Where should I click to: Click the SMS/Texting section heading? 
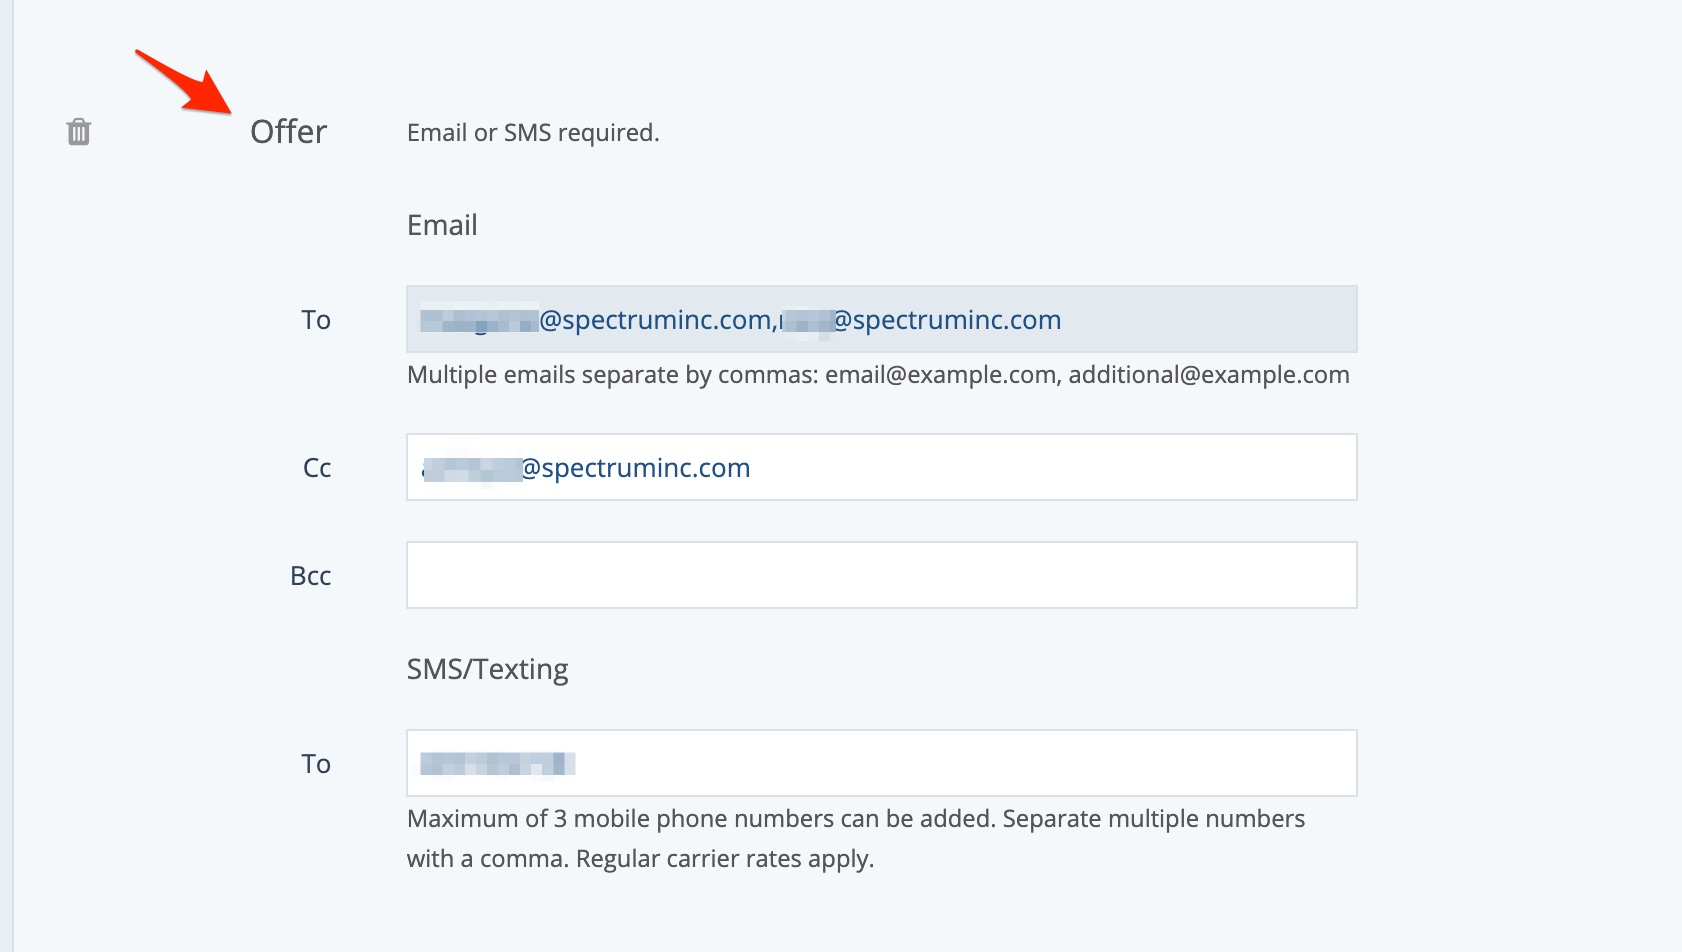click(487, 669)
